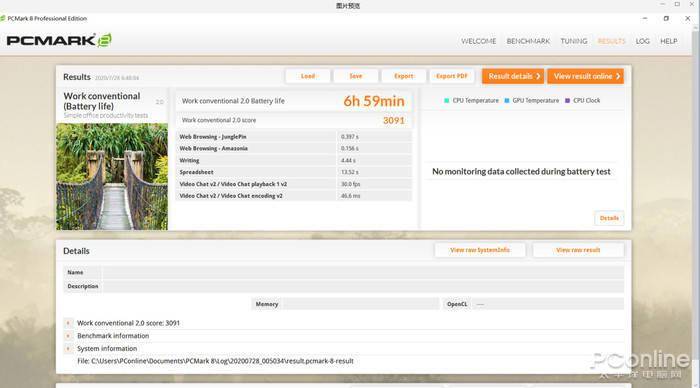Toggle the CPU Temperature legend square
Viewport: 700px width, 388px height.
pyautogui.click(x=446, y=100)
